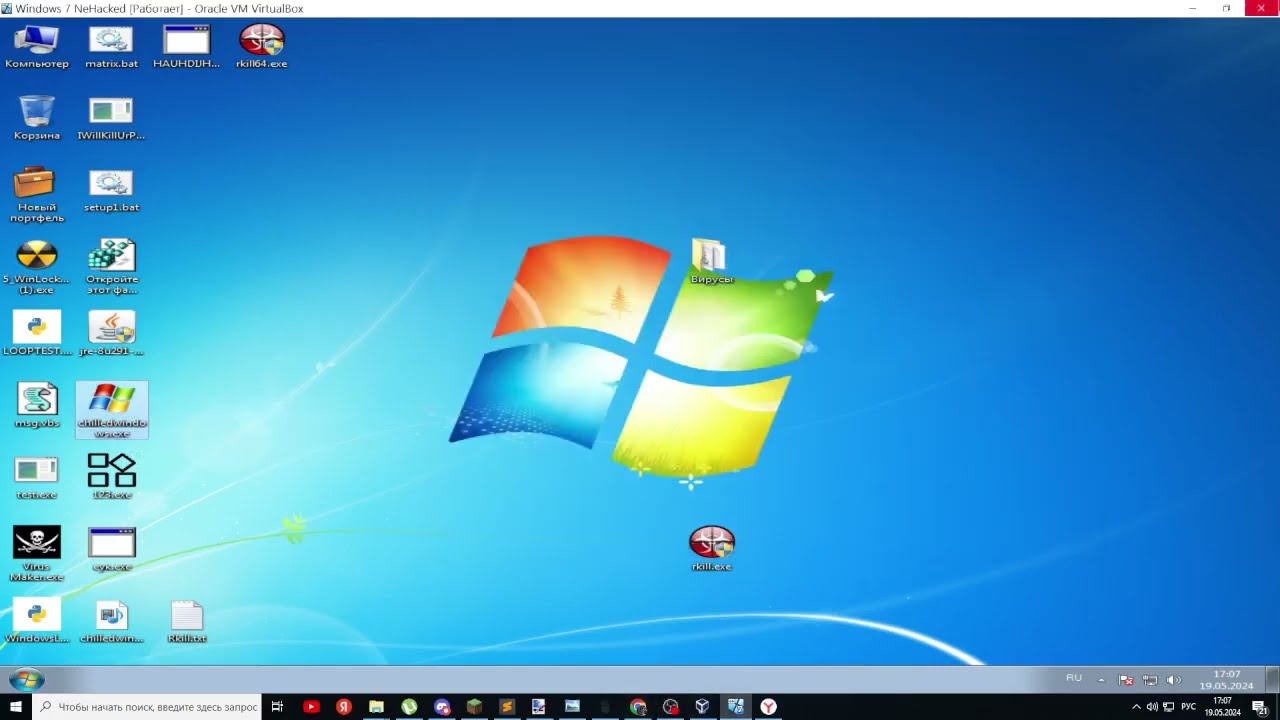Select the HAUHDIJH... desktop file

click(186, 47)
